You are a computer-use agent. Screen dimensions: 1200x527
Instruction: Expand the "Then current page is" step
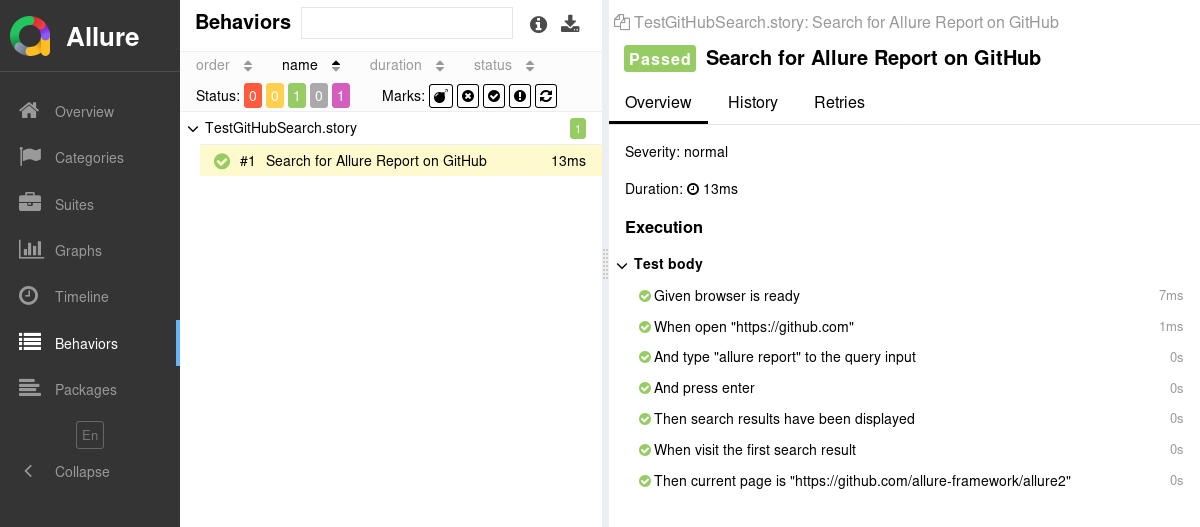click(910, 481)
